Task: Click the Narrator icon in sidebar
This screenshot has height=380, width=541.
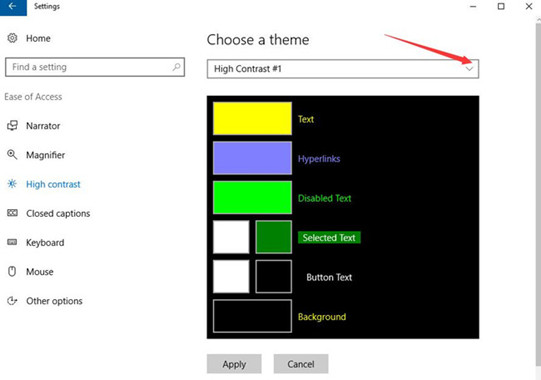Action: click(x=12, y=126)
